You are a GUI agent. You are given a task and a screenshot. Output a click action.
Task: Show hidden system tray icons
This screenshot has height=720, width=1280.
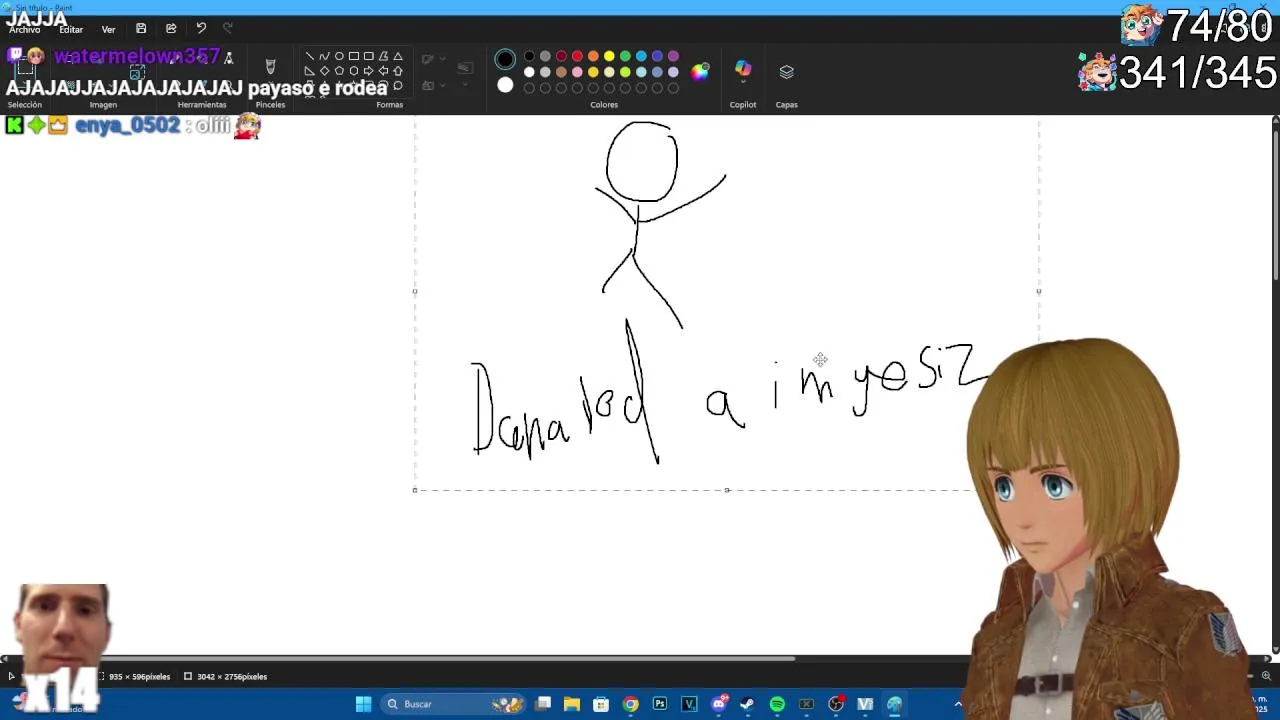tap(958, 704)
